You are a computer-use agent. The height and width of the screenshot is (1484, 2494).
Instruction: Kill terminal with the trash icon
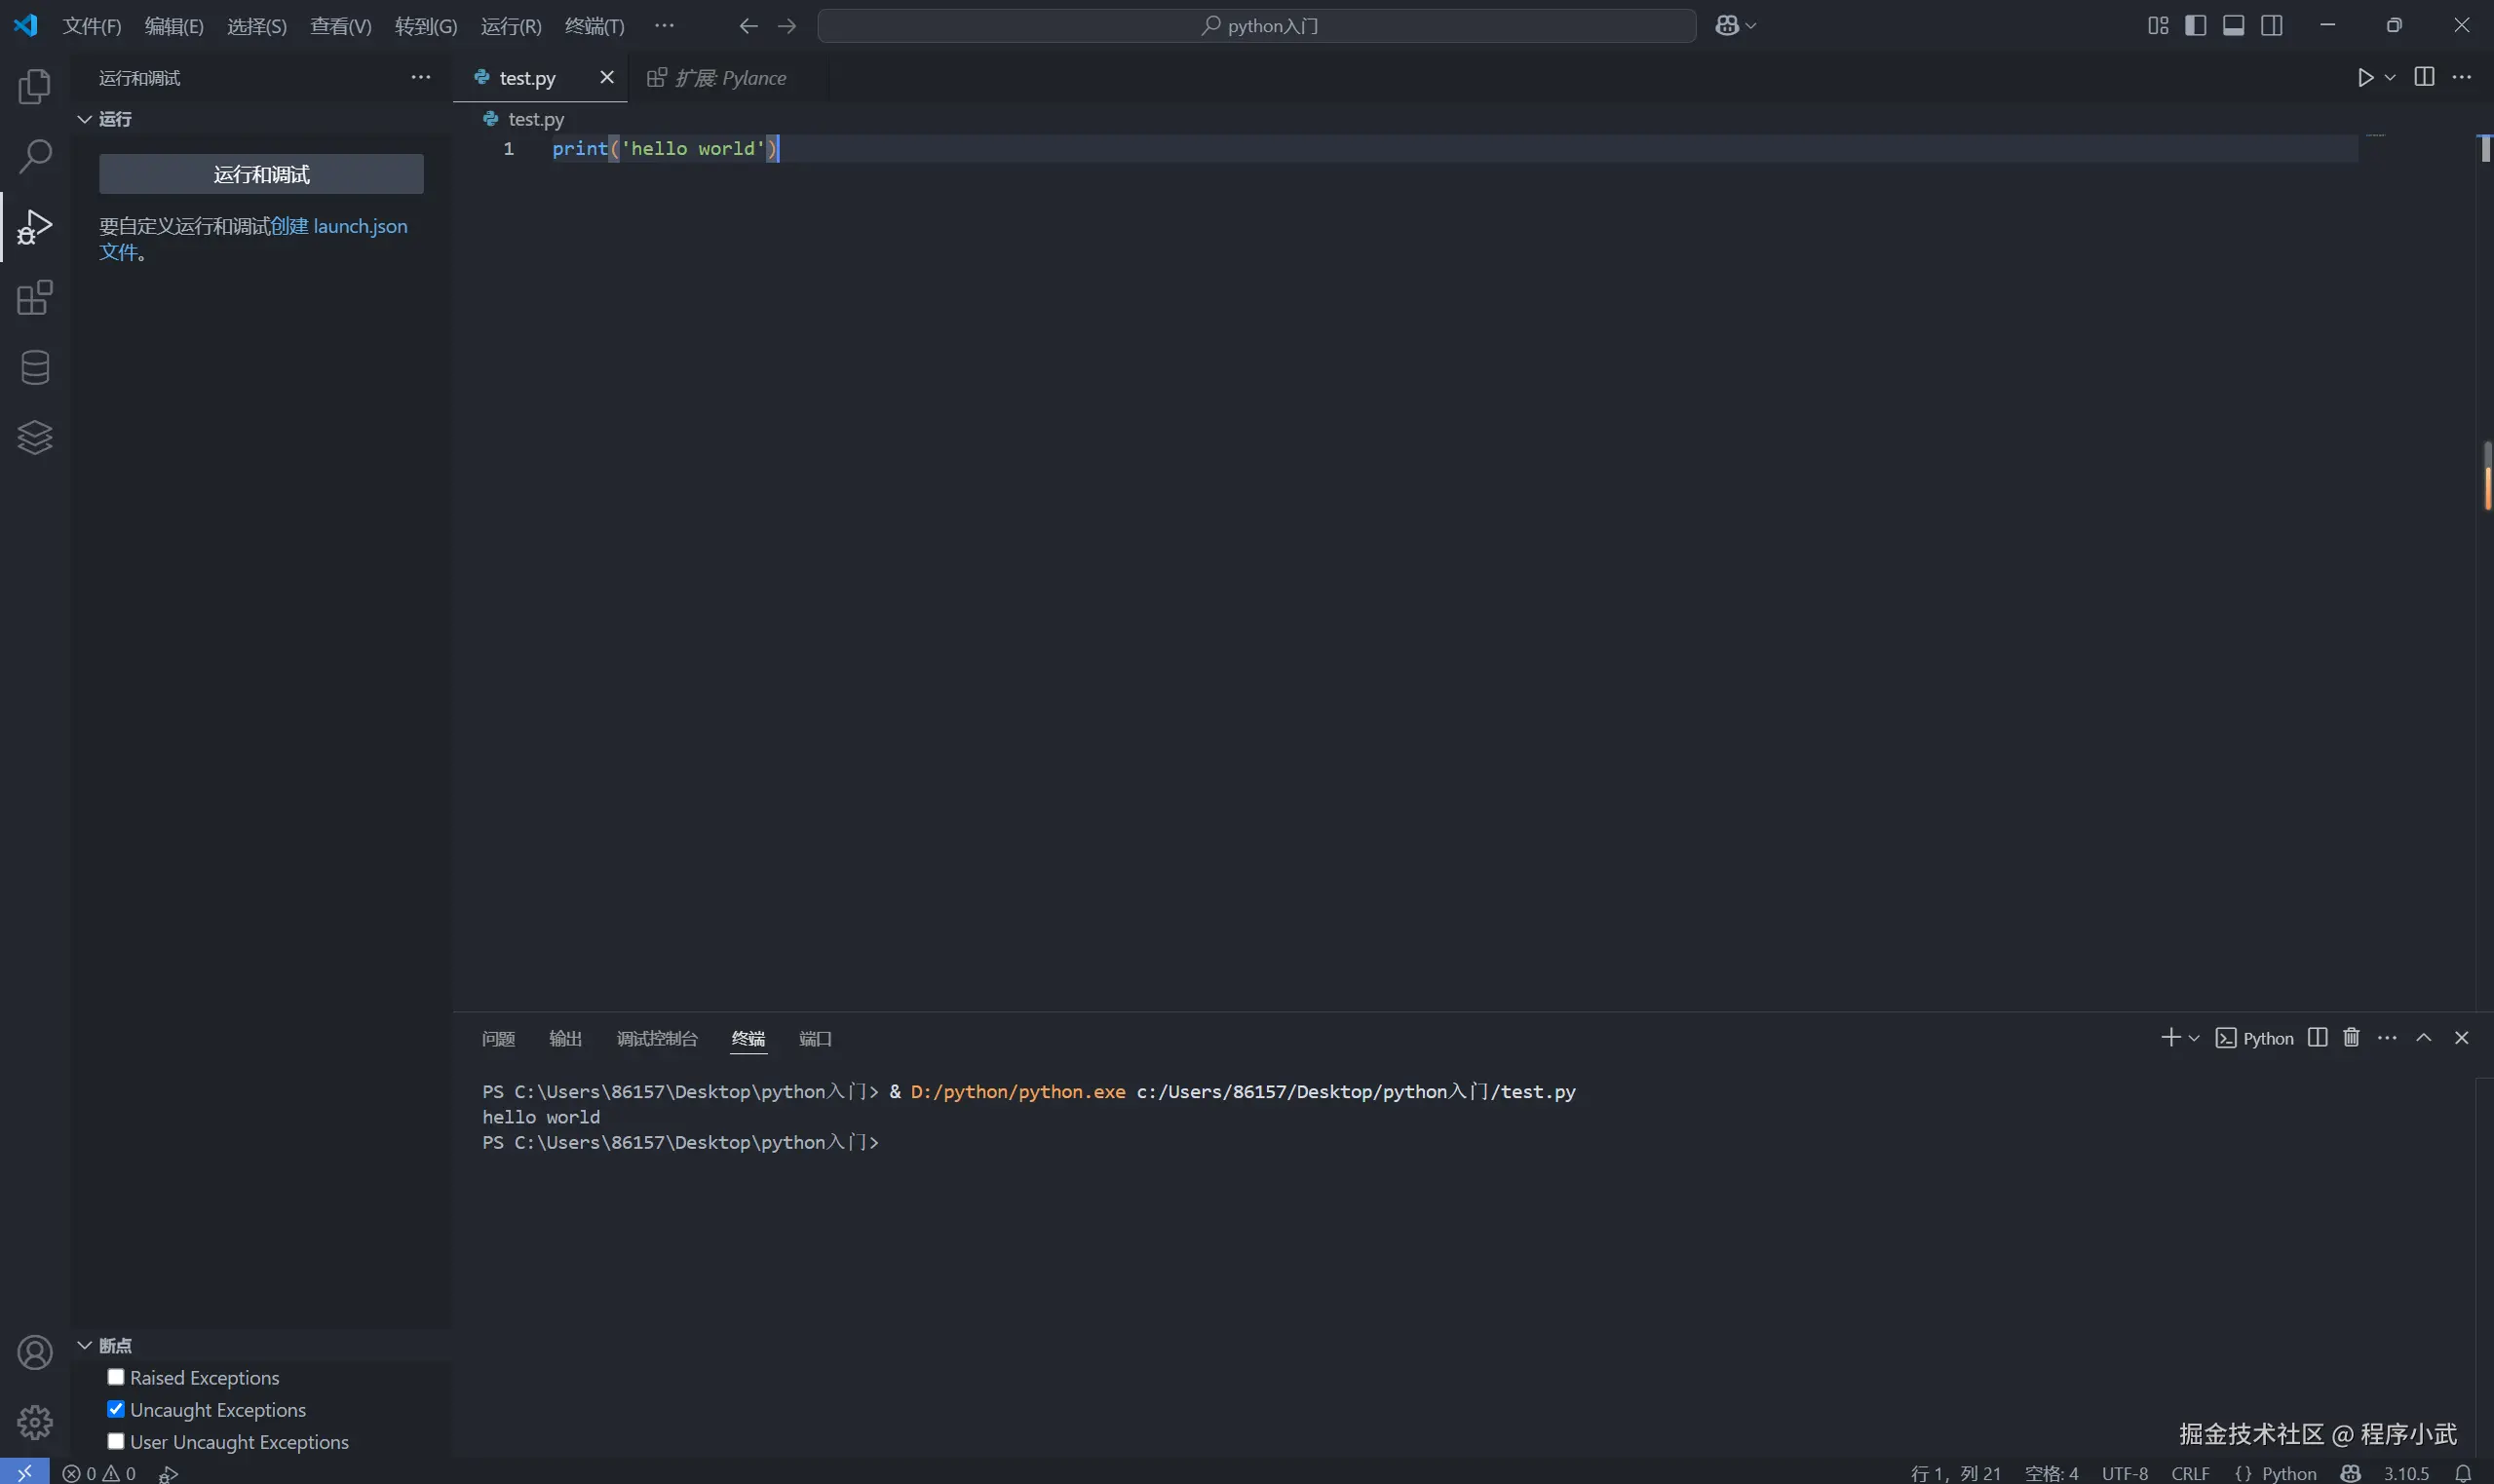pyautogui.click(x=2351, y=1038)
